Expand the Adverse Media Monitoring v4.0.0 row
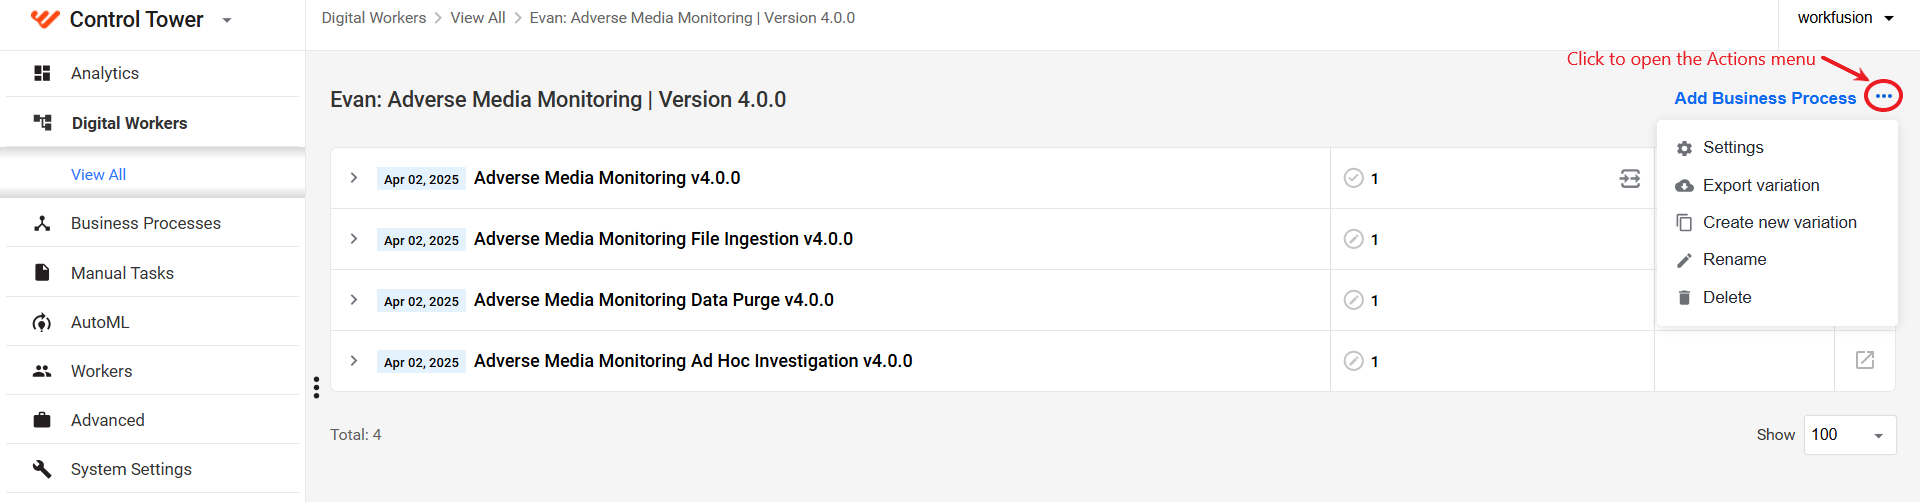Image resolution: width=1920 pixels, height=502 pixels. pyautogui.click(x=354, y=178)
